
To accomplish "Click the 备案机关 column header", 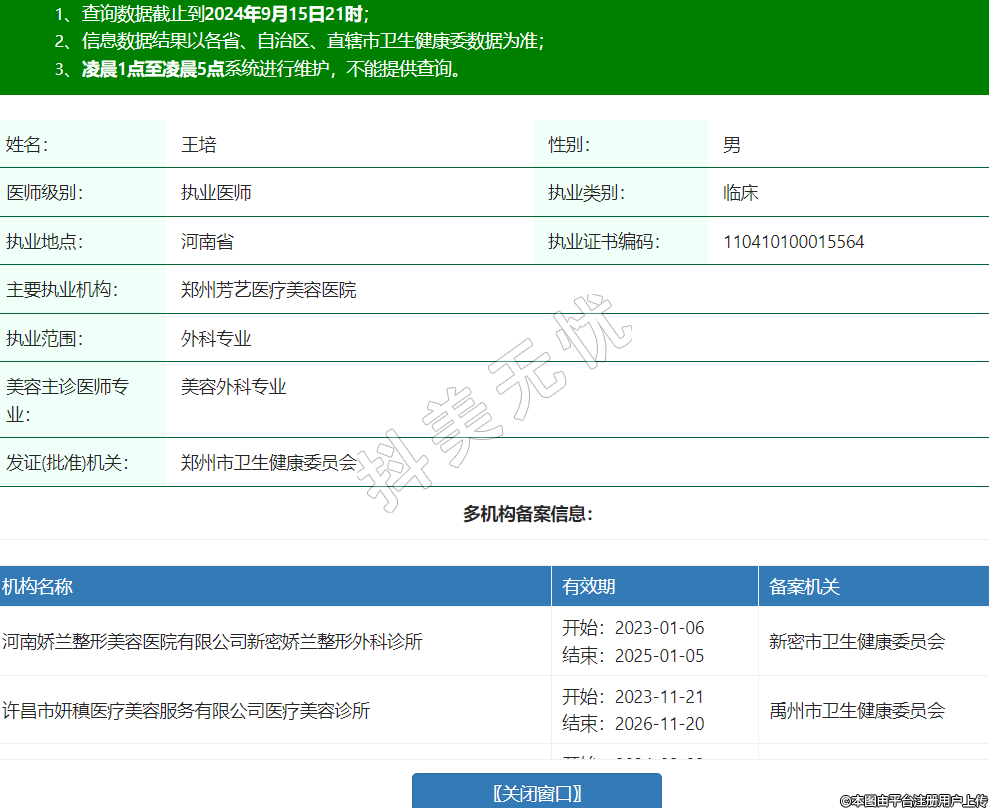I will [805, 587].
